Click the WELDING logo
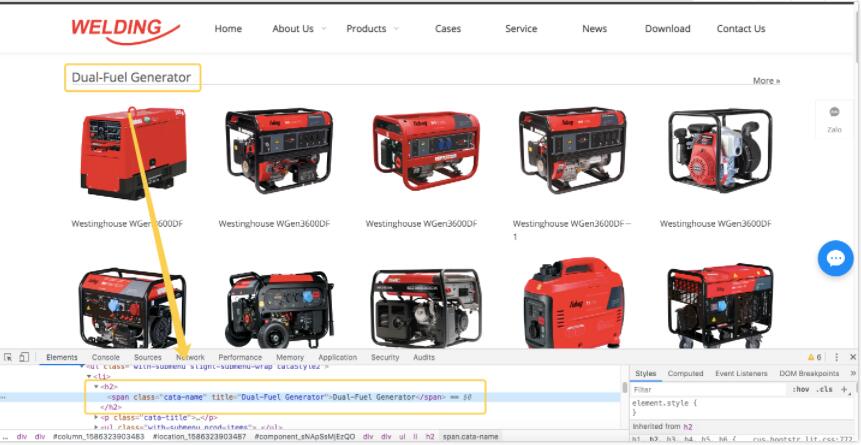 [125, 29]
